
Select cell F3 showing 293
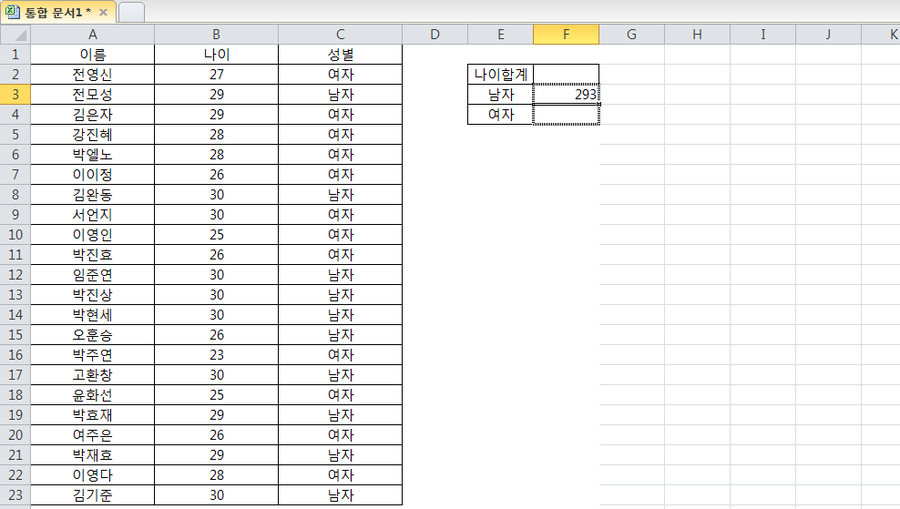[566, 95]
